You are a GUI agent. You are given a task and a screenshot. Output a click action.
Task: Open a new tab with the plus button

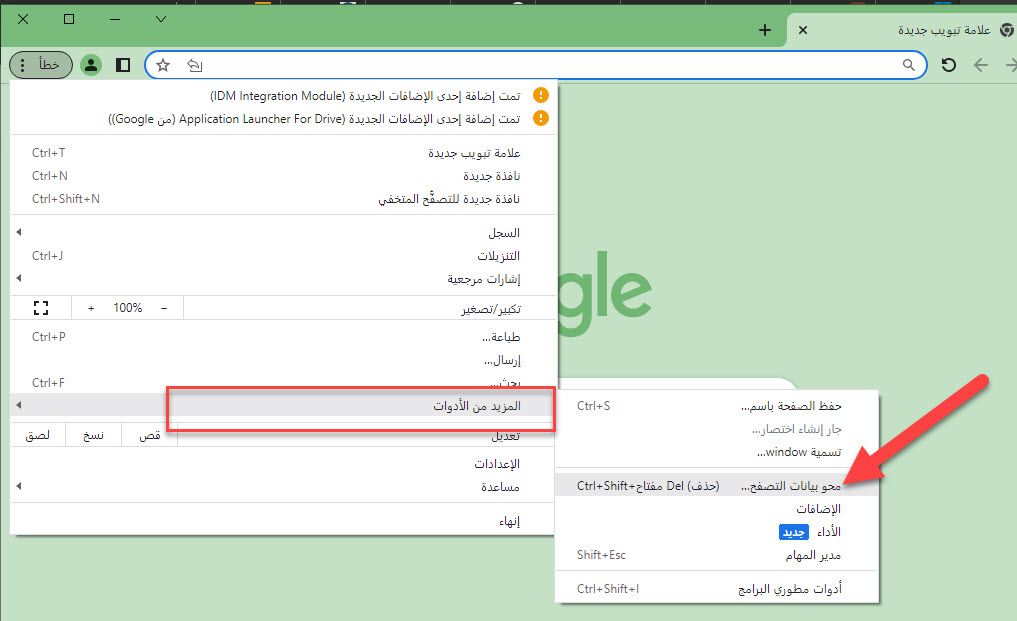pos(765,30)
